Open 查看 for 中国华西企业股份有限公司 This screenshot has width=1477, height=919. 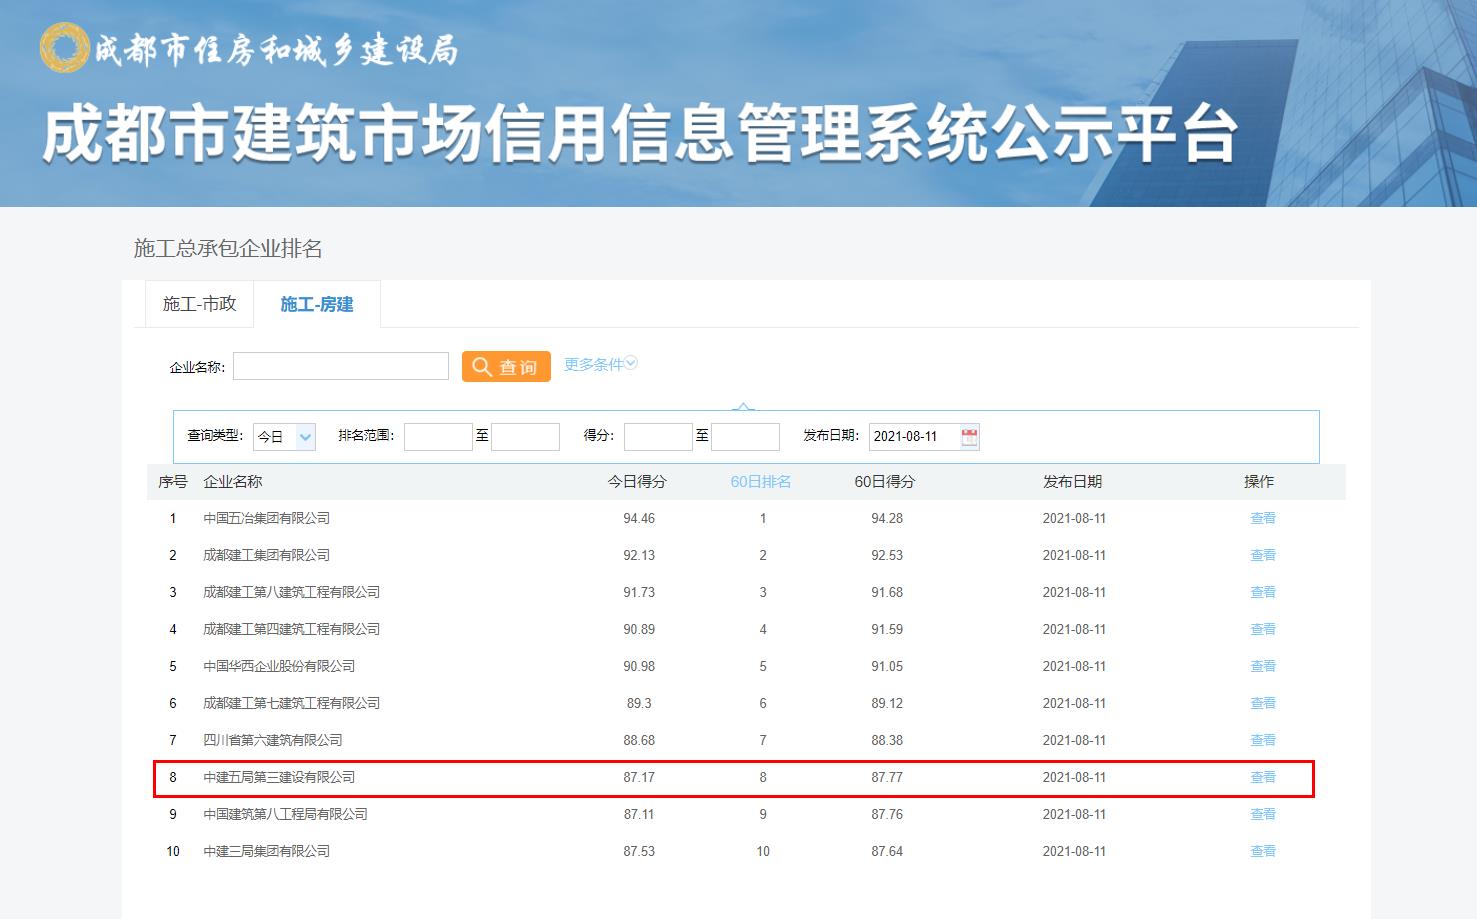1263,666
